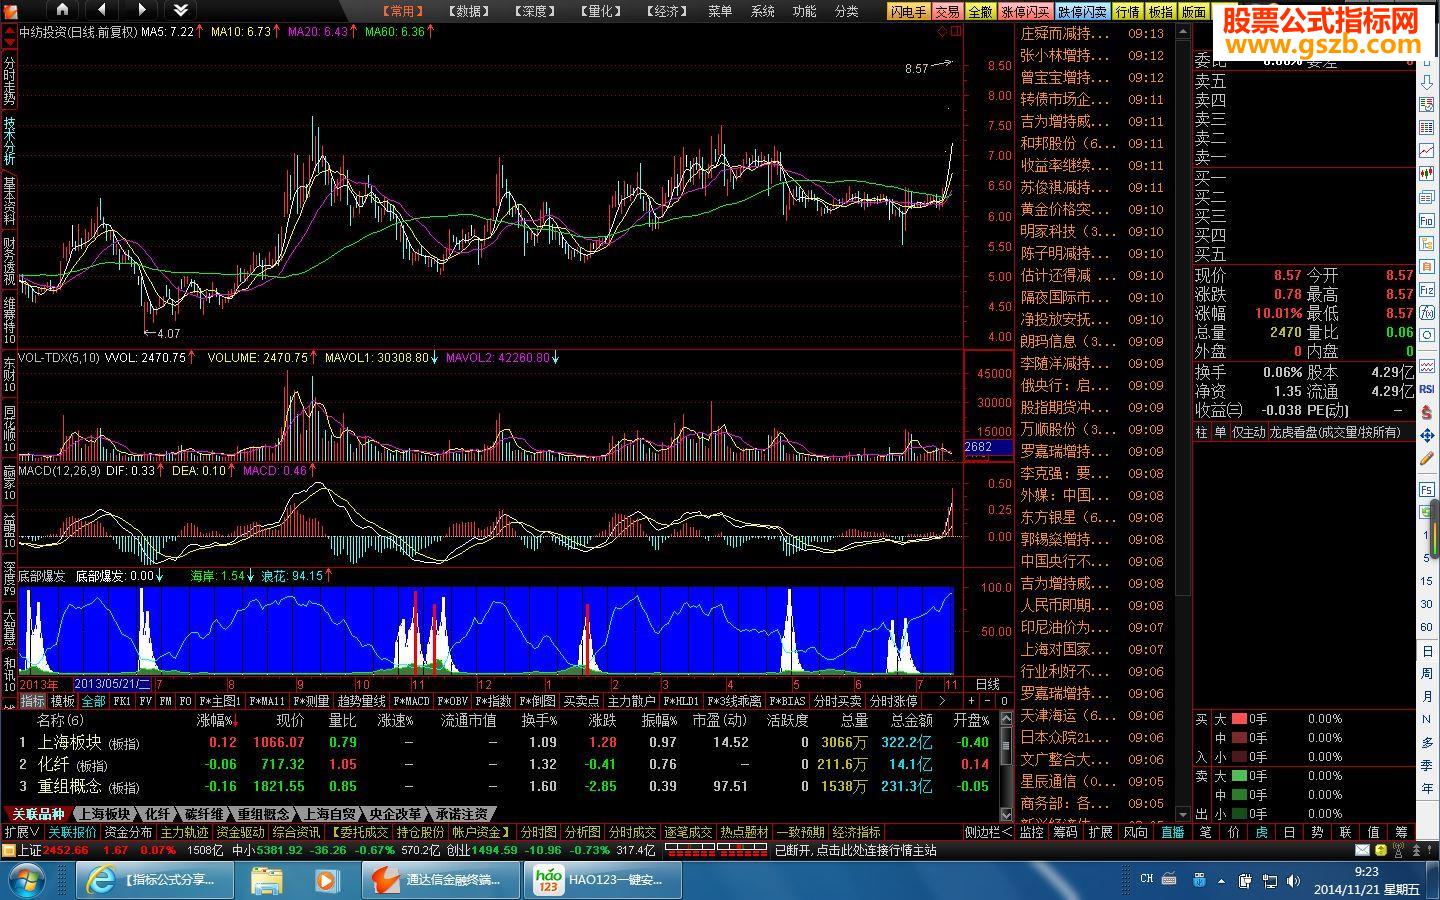Image resolution: width=1440 pixels, height=900 pixels.
Task: Select the 30-minute period button
Action: tap(1427, 604)
